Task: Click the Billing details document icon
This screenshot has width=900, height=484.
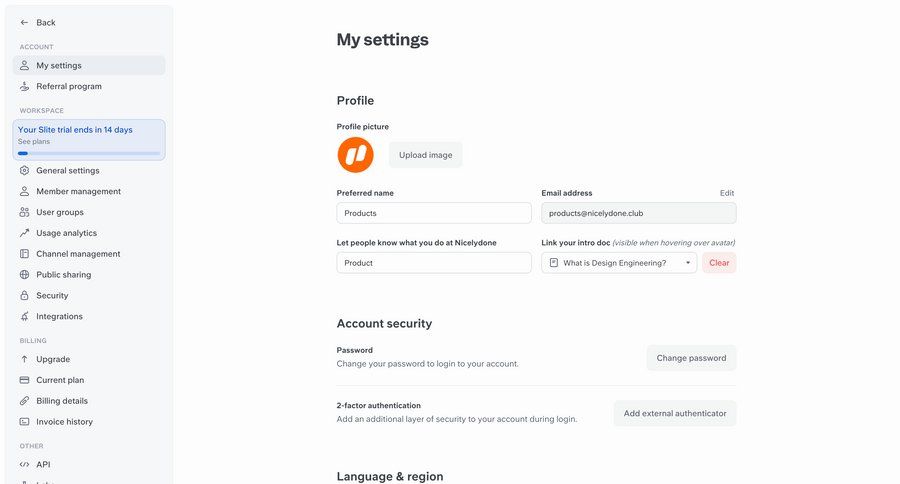Action: pyautogui.click(x=25, y=401)
